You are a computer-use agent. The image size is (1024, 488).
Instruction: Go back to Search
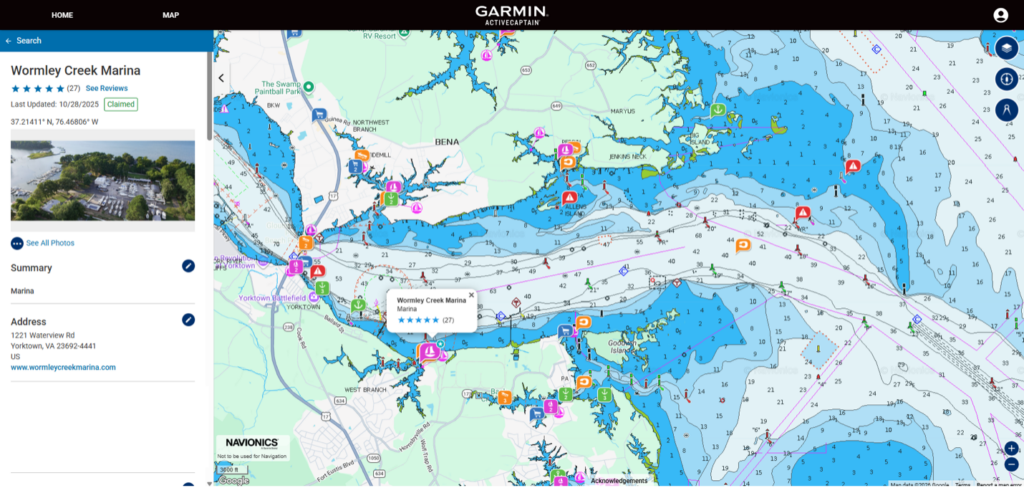point(24,41)
